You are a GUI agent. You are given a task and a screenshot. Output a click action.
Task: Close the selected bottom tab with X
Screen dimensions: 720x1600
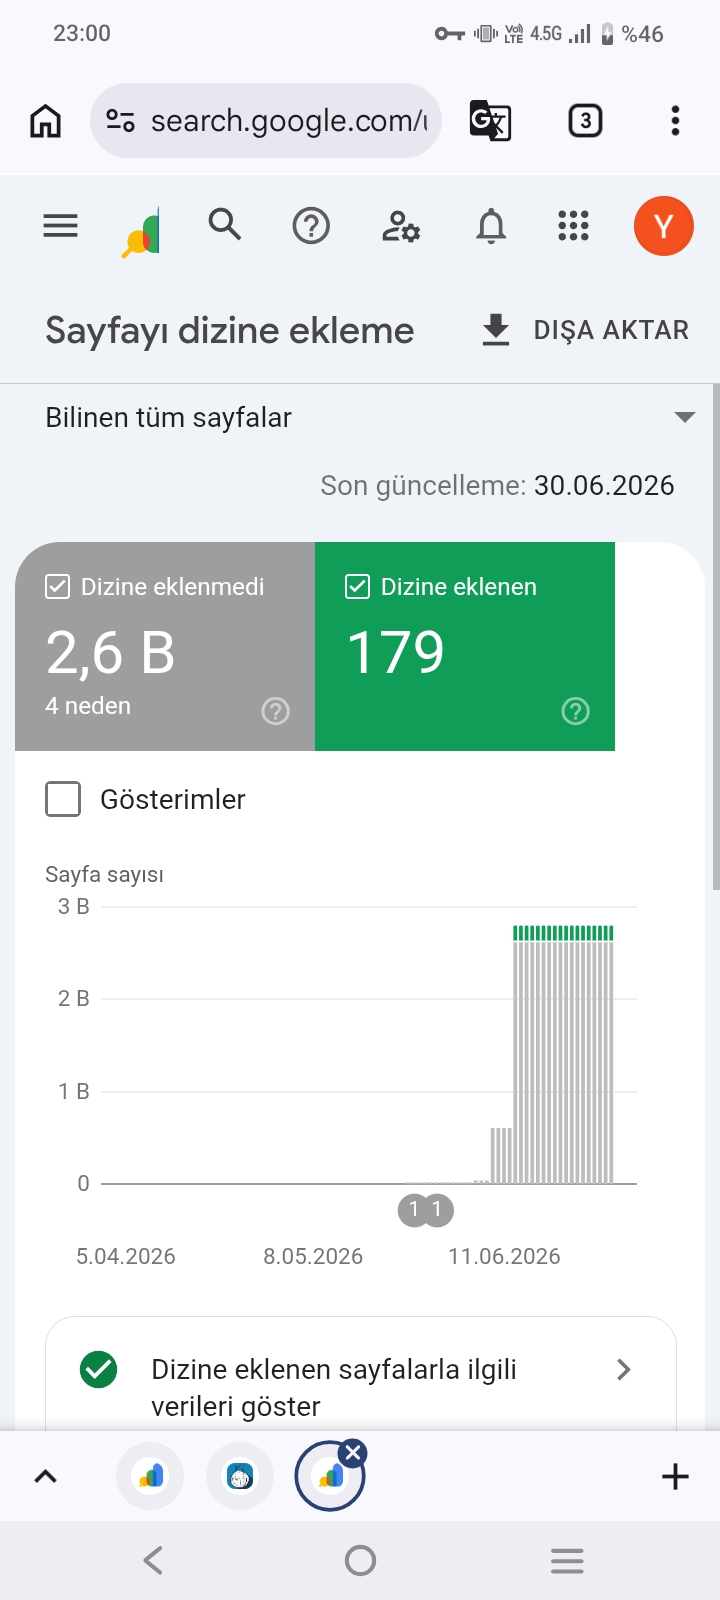pyautogui.click(x=353, y=1453)
